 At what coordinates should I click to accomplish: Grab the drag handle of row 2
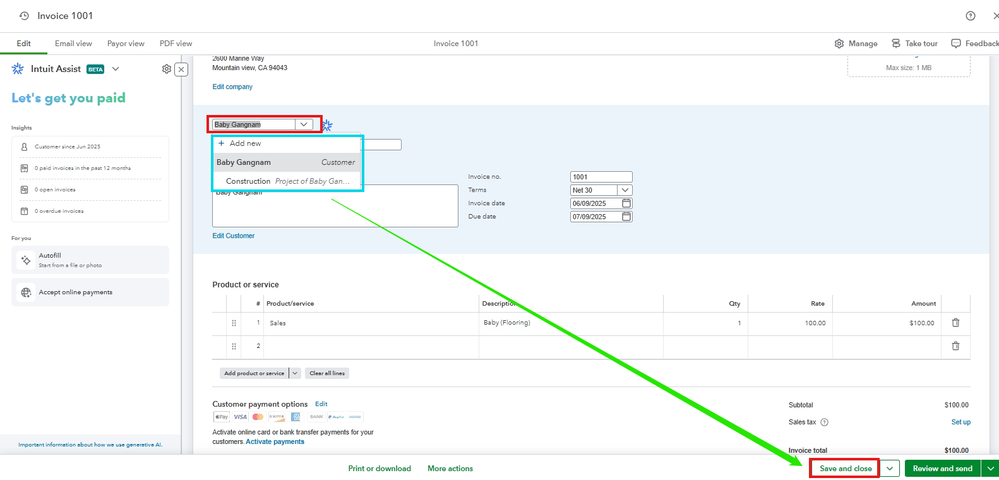coord(234,346)
